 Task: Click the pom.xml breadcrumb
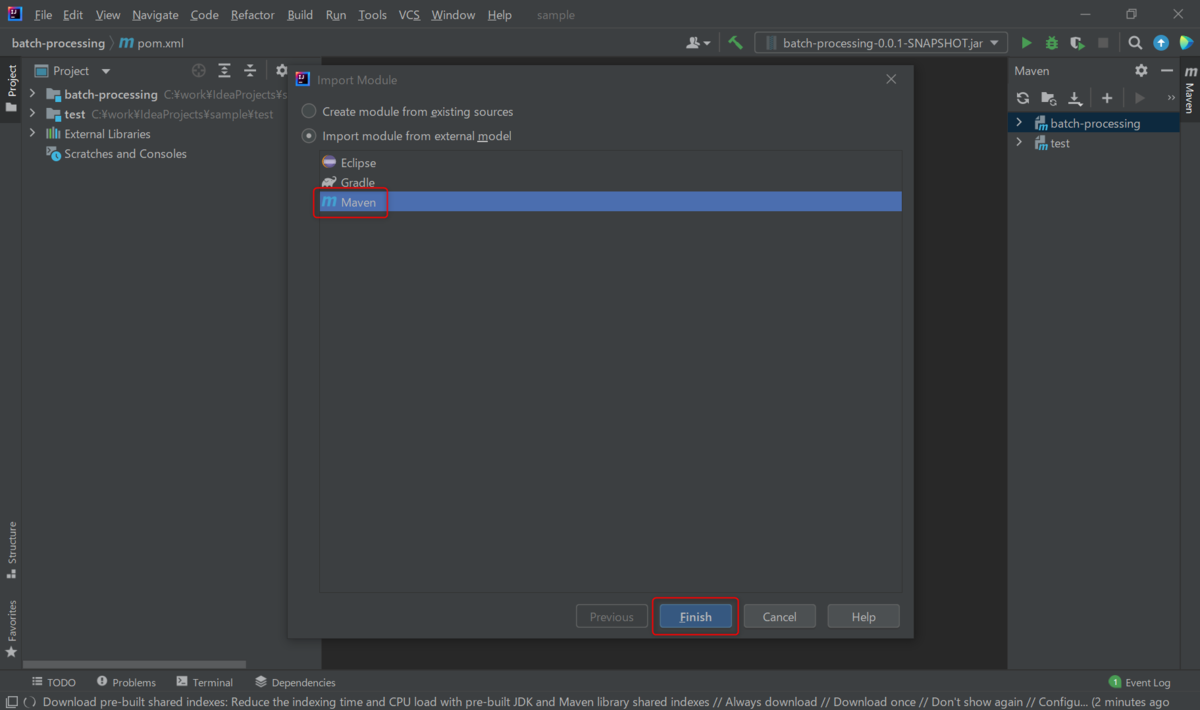pyautogui.click(x=152, y=43)
